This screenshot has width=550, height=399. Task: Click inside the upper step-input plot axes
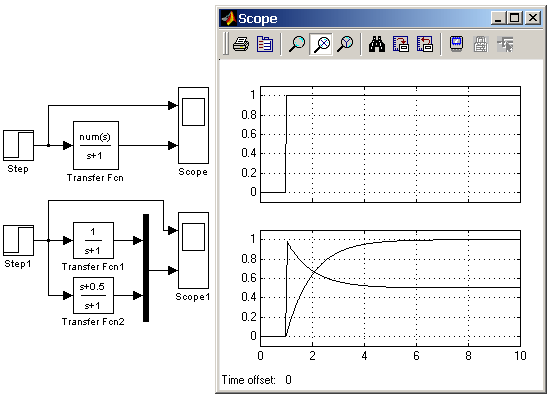(390, 144)
